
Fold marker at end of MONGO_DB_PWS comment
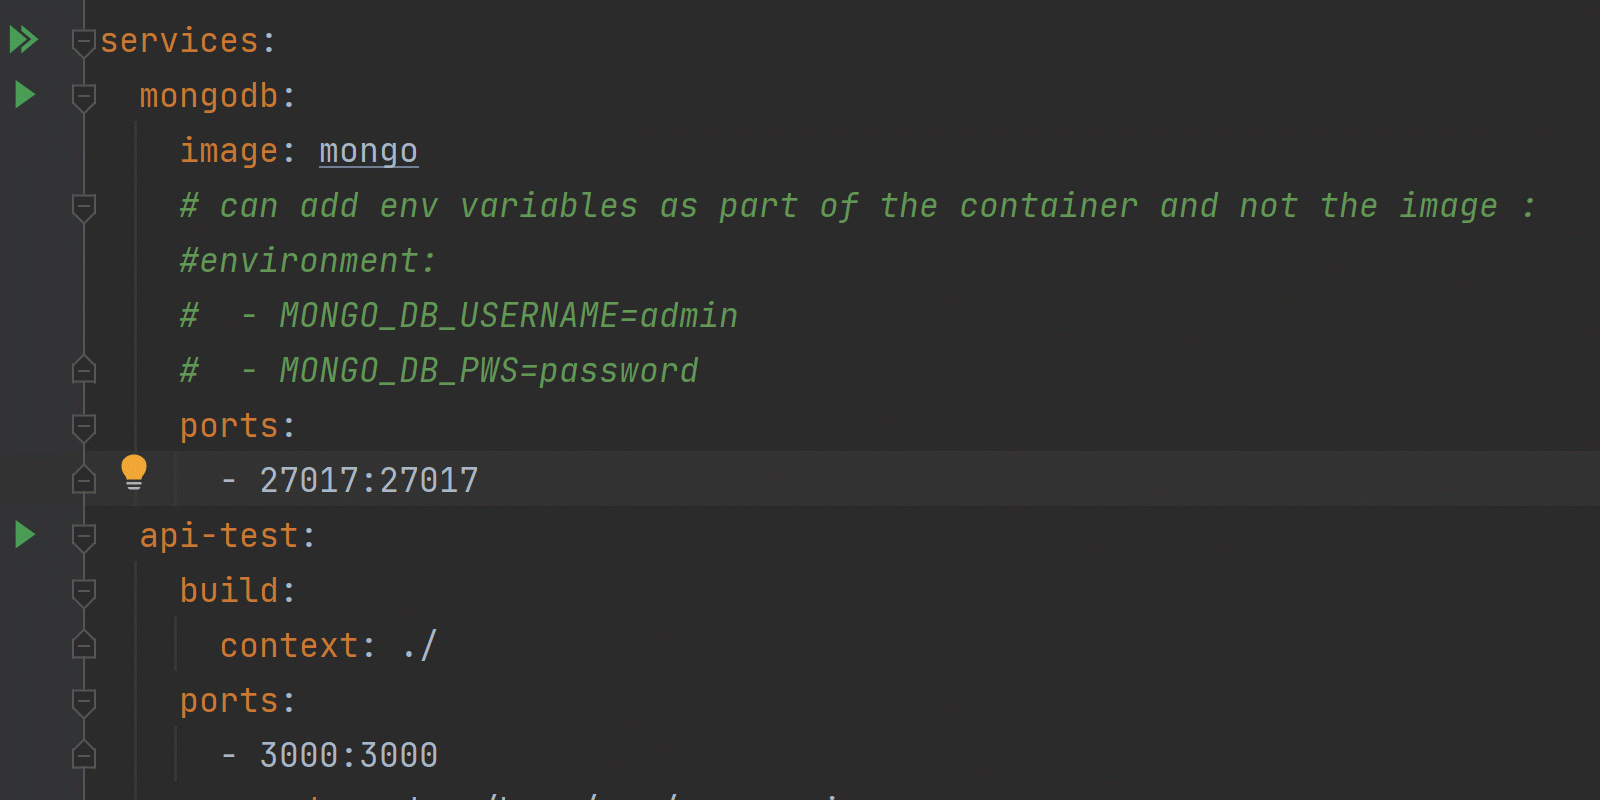point(84,370)
